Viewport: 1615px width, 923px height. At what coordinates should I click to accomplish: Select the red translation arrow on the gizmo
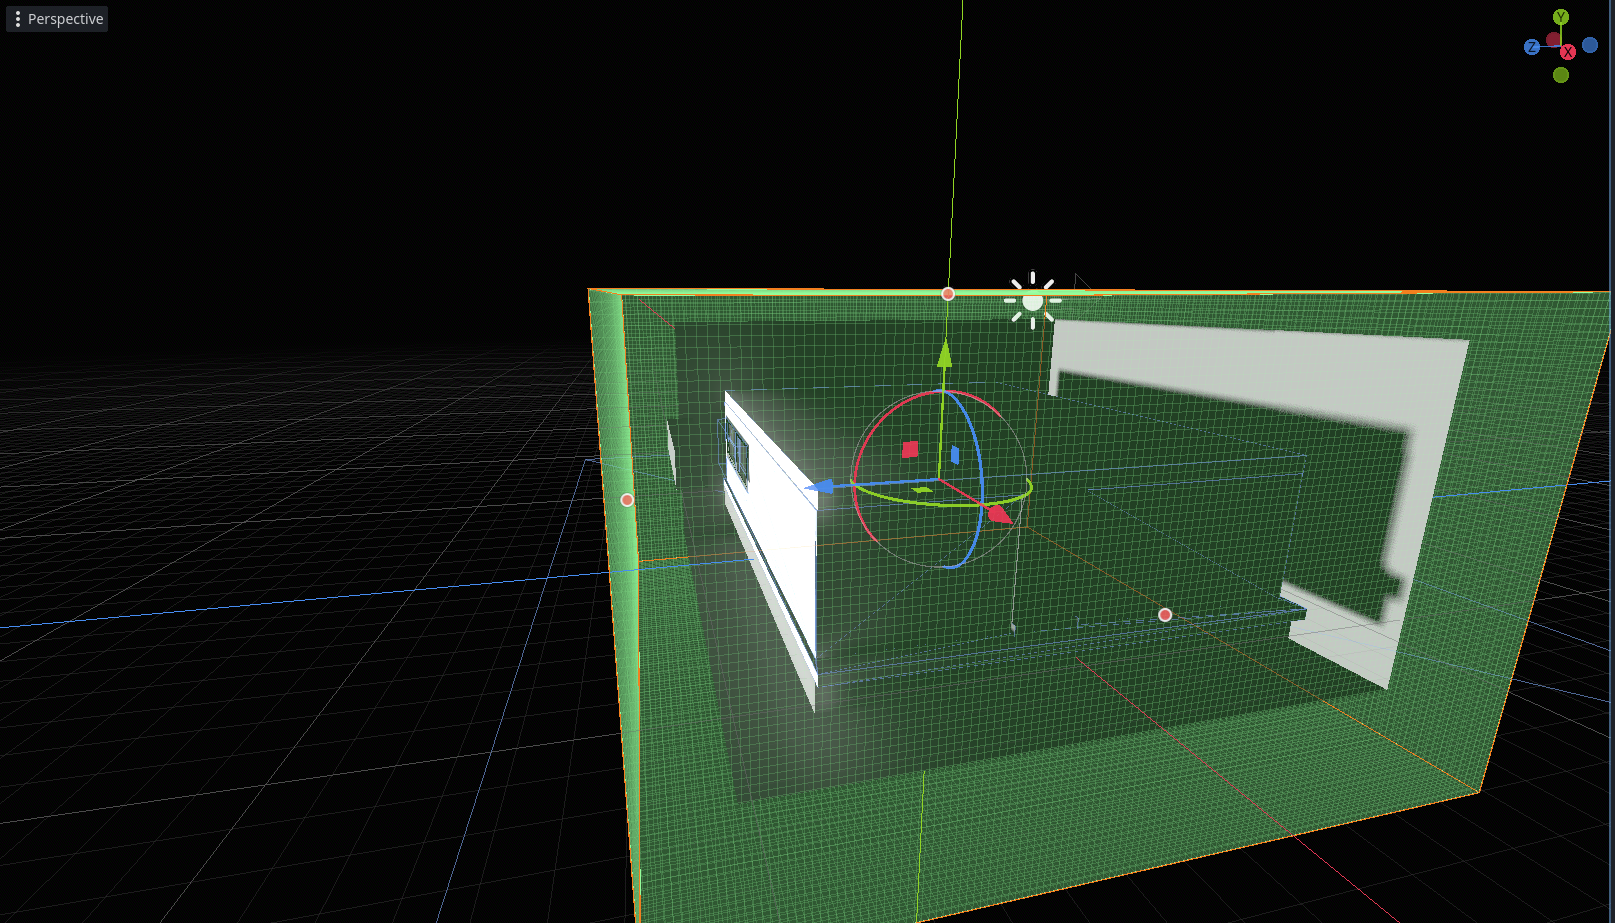point(1001,516)
